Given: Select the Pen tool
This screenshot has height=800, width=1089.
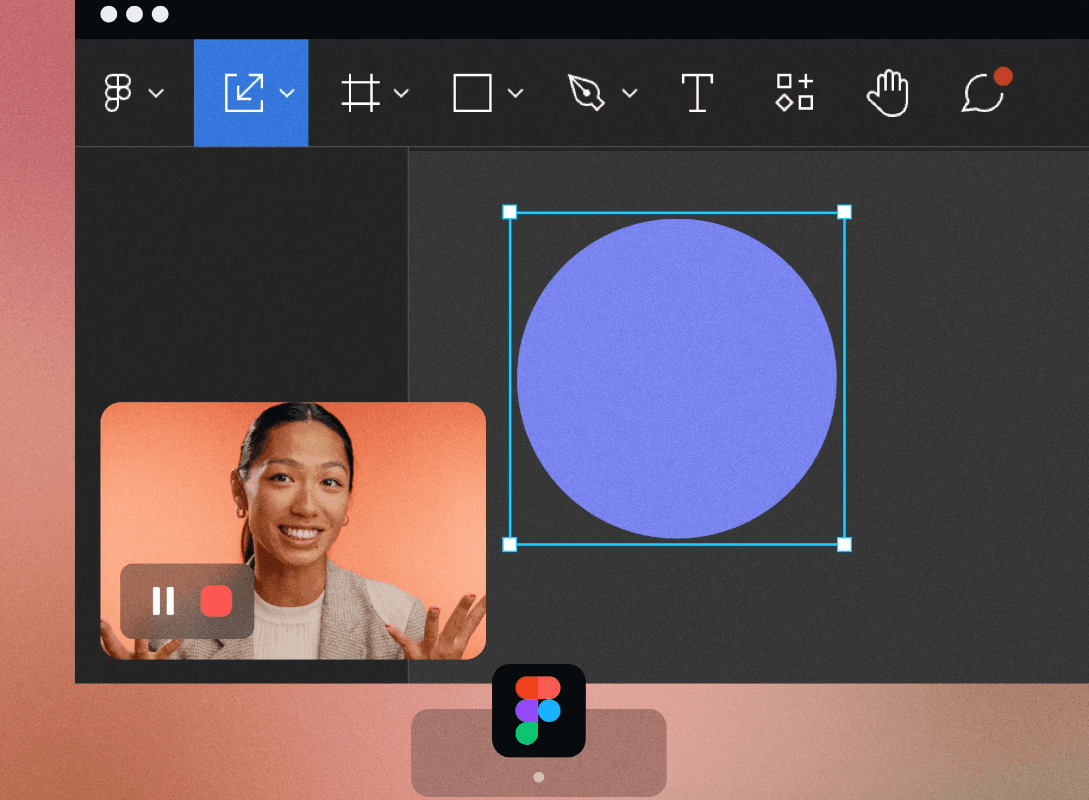Looking at the screenshot, I should pos(588,92).
